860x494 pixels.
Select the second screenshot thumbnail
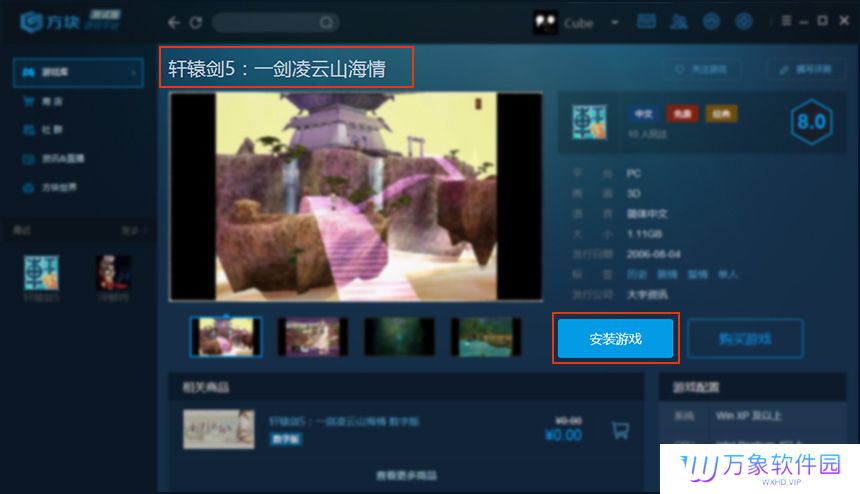click(x=313, y=337)
